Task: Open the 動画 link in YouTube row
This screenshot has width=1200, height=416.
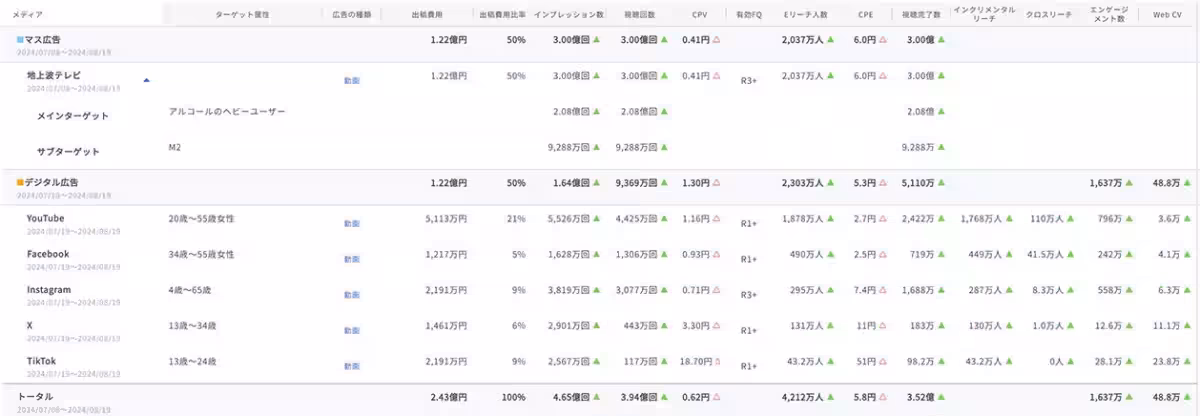Action: (x=351, y=224)
